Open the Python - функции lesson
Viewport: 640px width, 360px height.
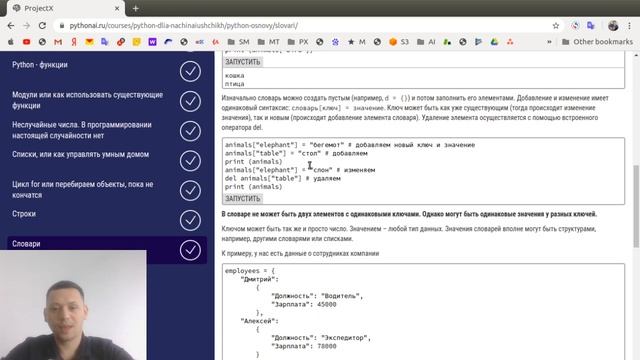(x=40, y=64)
